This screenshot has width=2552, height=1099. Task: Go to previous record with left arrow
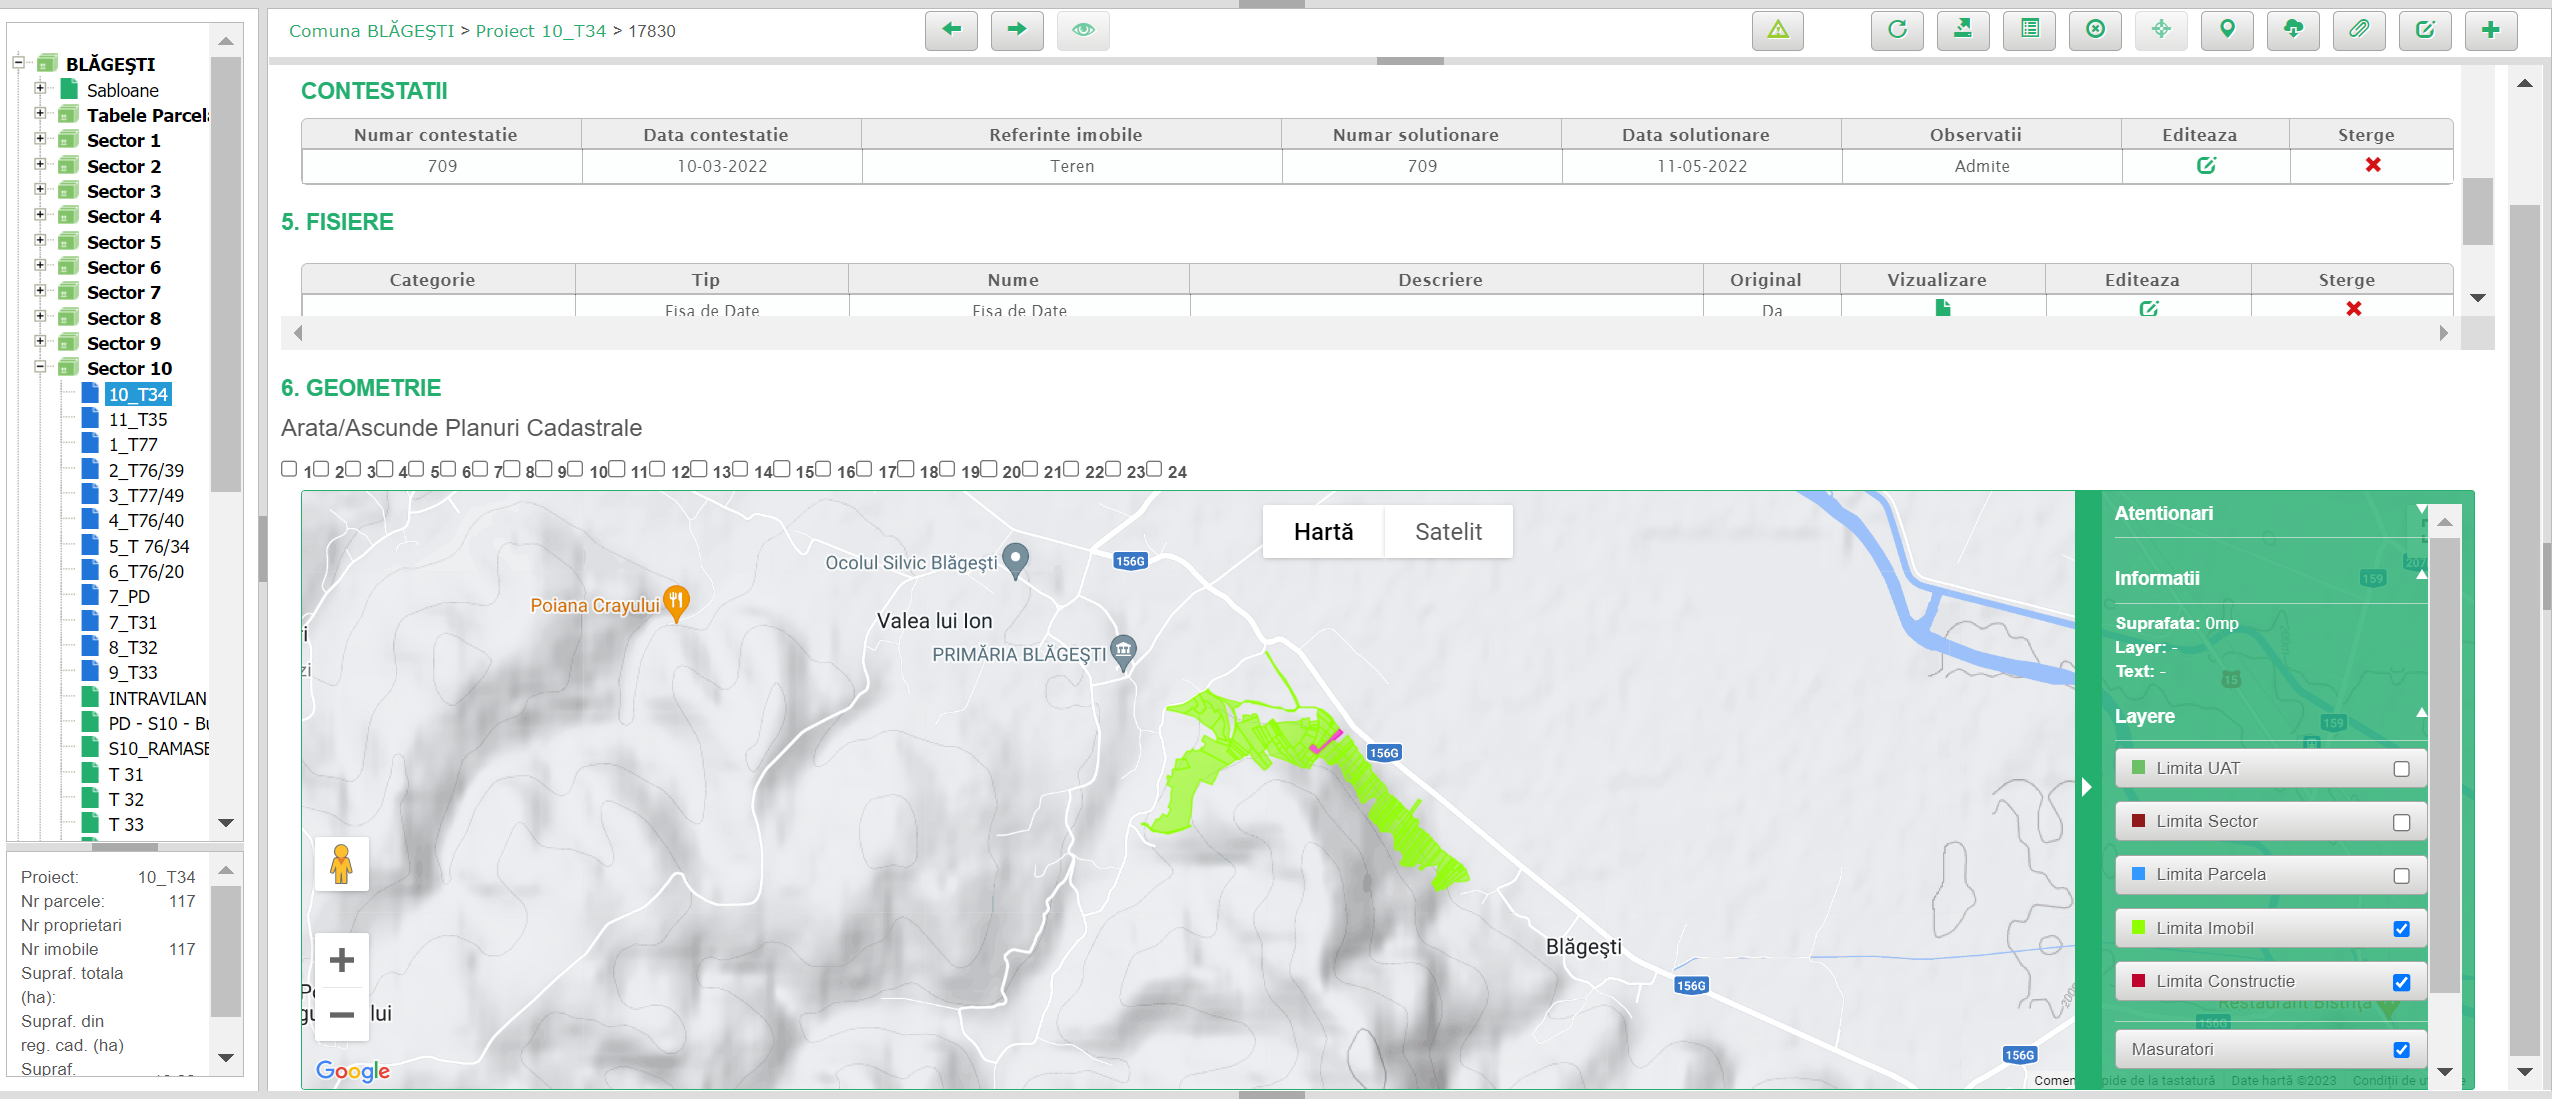tap(951, 30)
